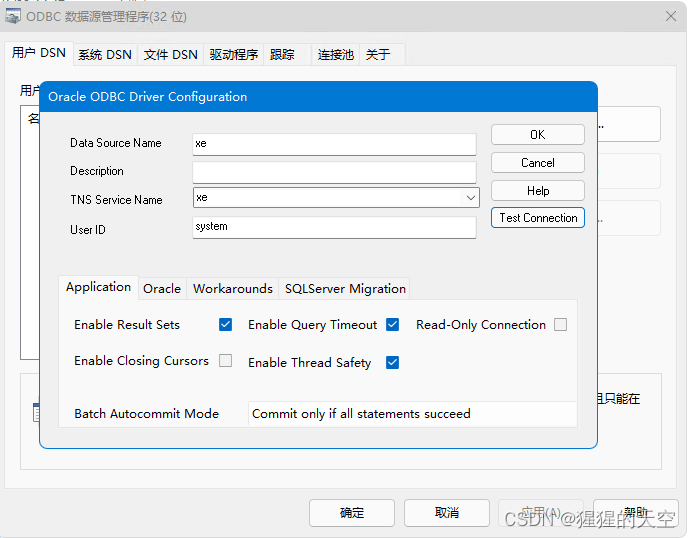Open the 文件 DSN tab

tap(170, 55)
